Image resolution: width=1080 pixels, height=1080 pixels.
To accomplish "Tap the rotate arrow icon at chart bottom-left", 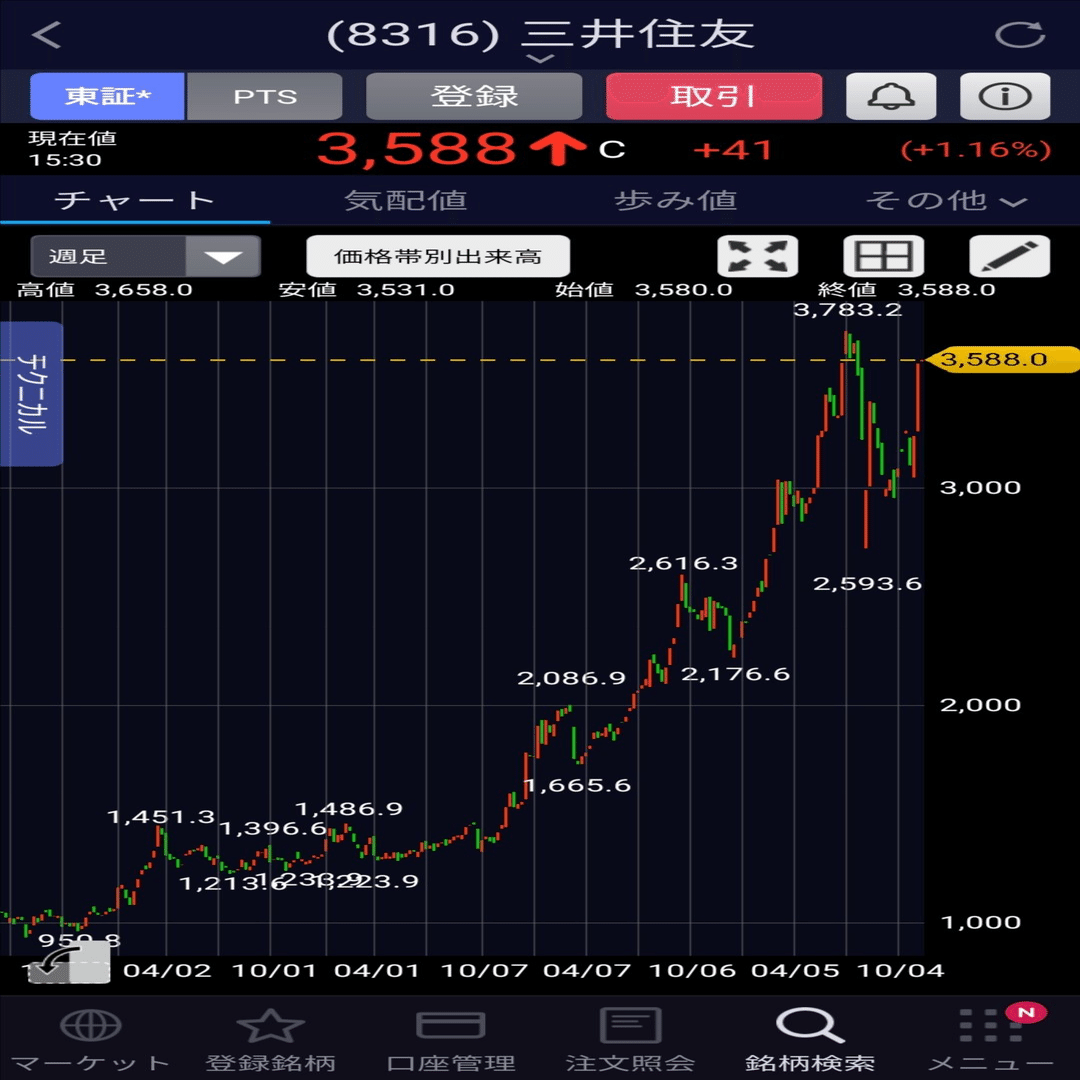I will (x=69, y=962).
